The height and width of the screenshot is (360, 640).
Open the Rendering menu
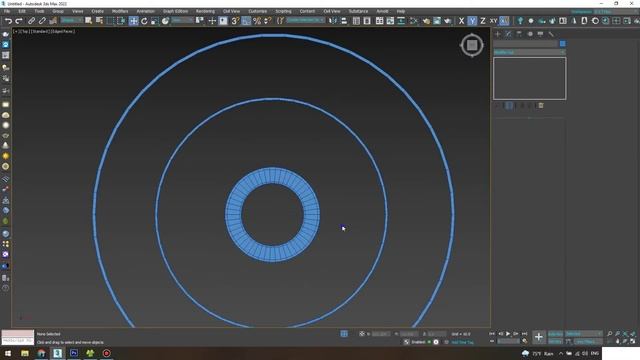point(205,11)
